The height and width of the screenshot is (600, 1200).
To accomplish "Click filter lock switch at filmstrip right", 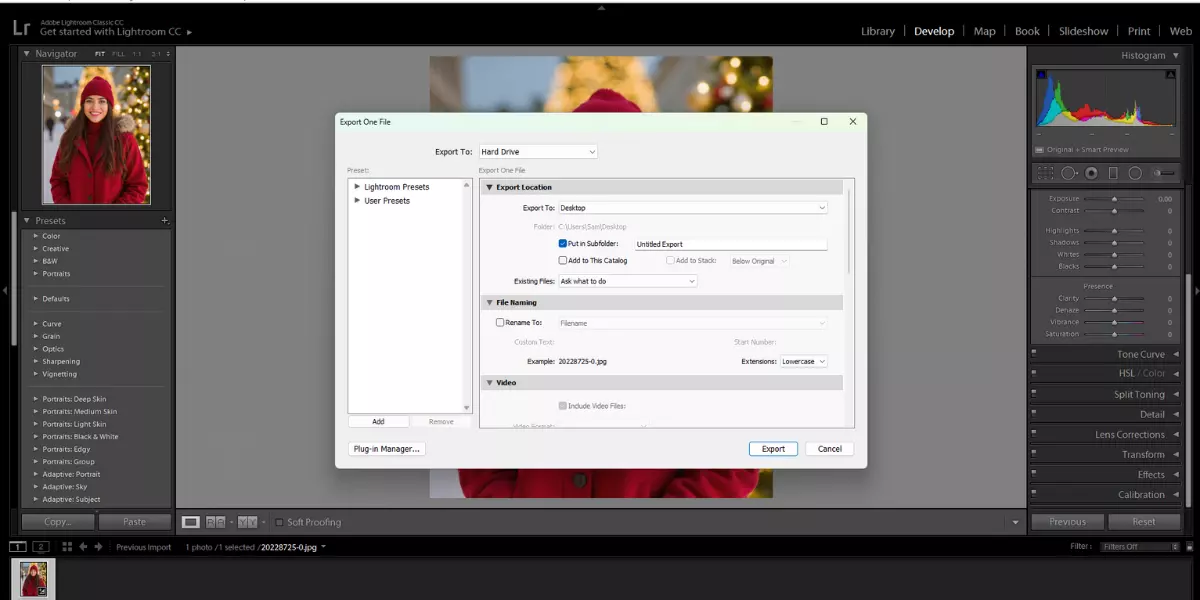I will [x=1190, y=547].
